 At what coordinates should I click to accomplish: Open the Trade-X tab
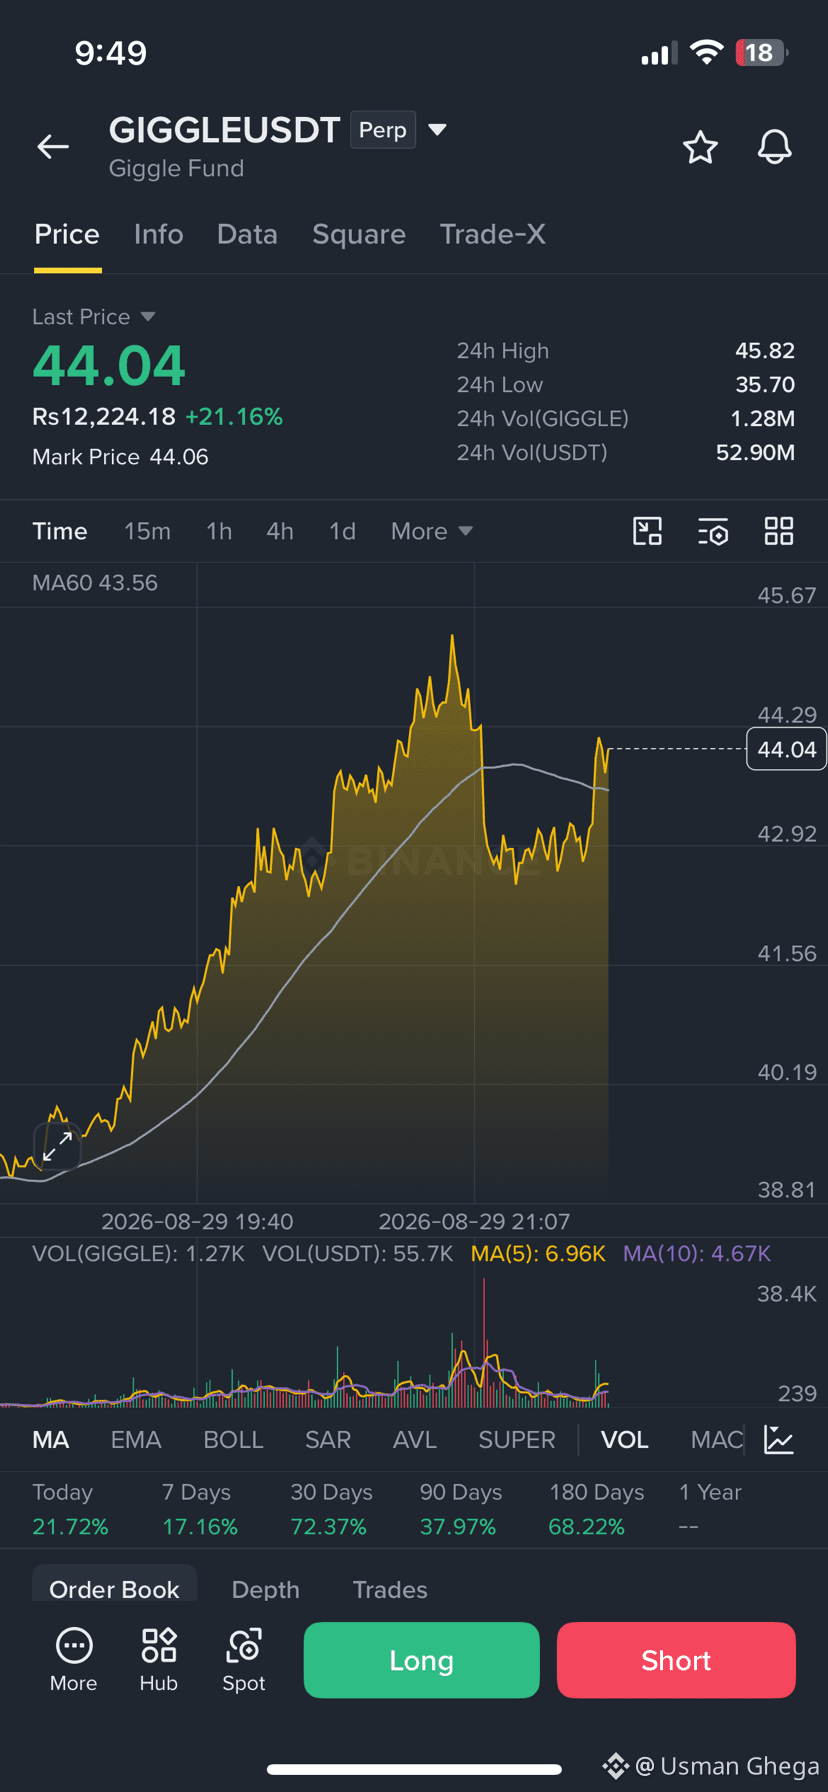click(493, 234)
